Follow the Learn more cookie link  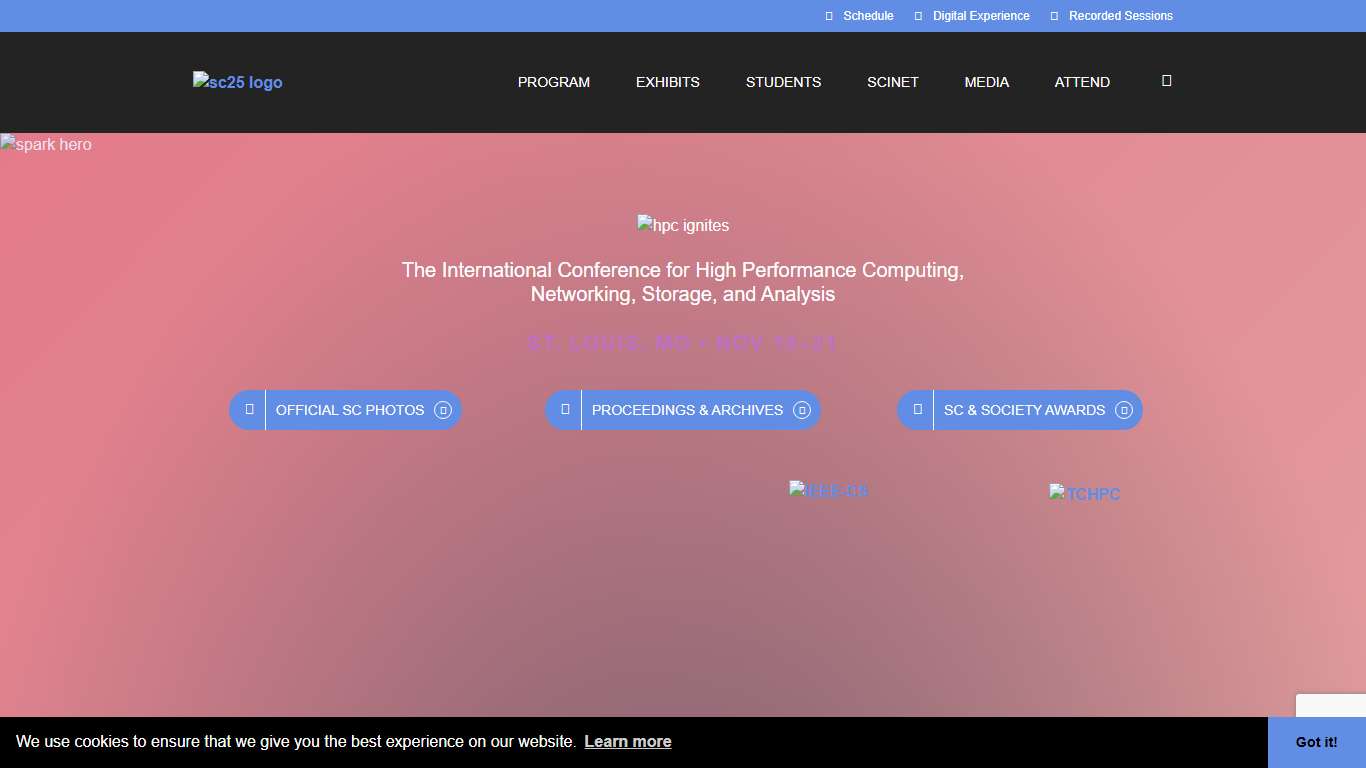pyautogui.click(x=627, y=741)
